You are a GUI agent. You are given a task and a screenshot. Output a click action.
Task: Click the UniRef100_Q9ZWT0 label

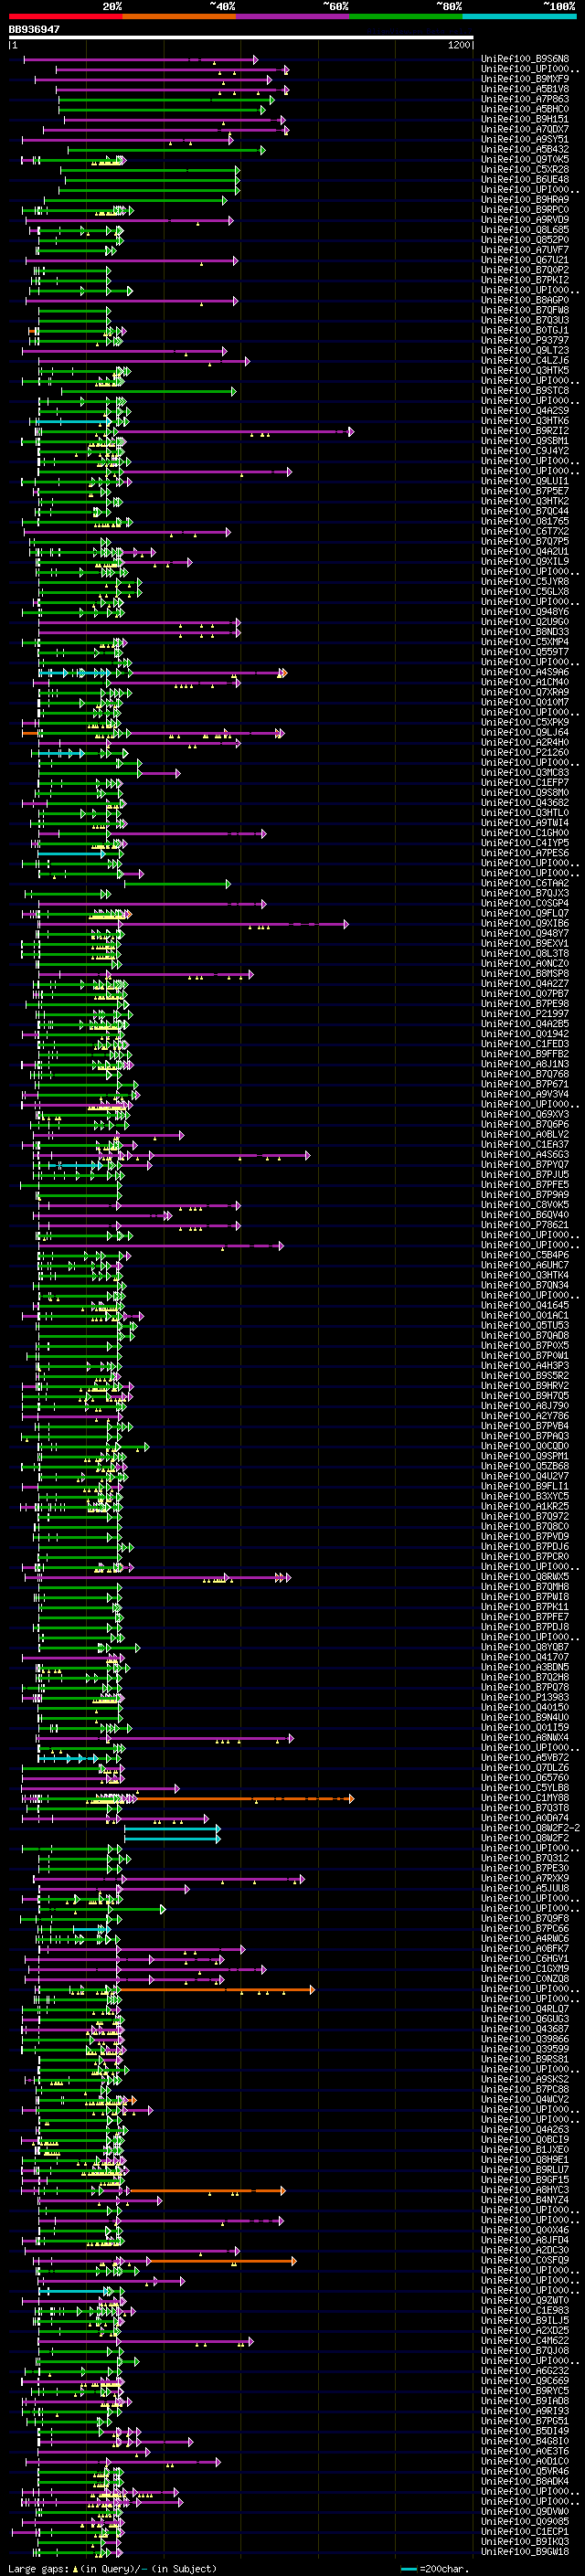525,2300
